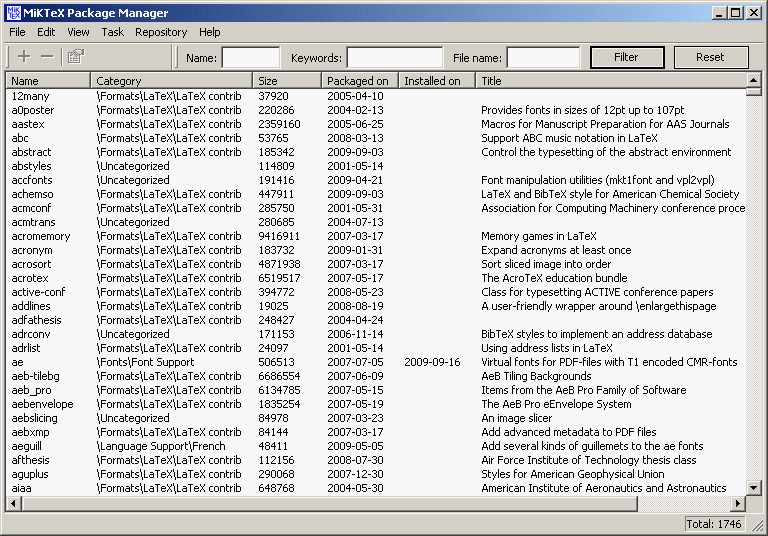The width and height of the screenshot is (768, 536).
Task: Click the horizontal scrollbar left arrow
Action: [x=13, y=503]
